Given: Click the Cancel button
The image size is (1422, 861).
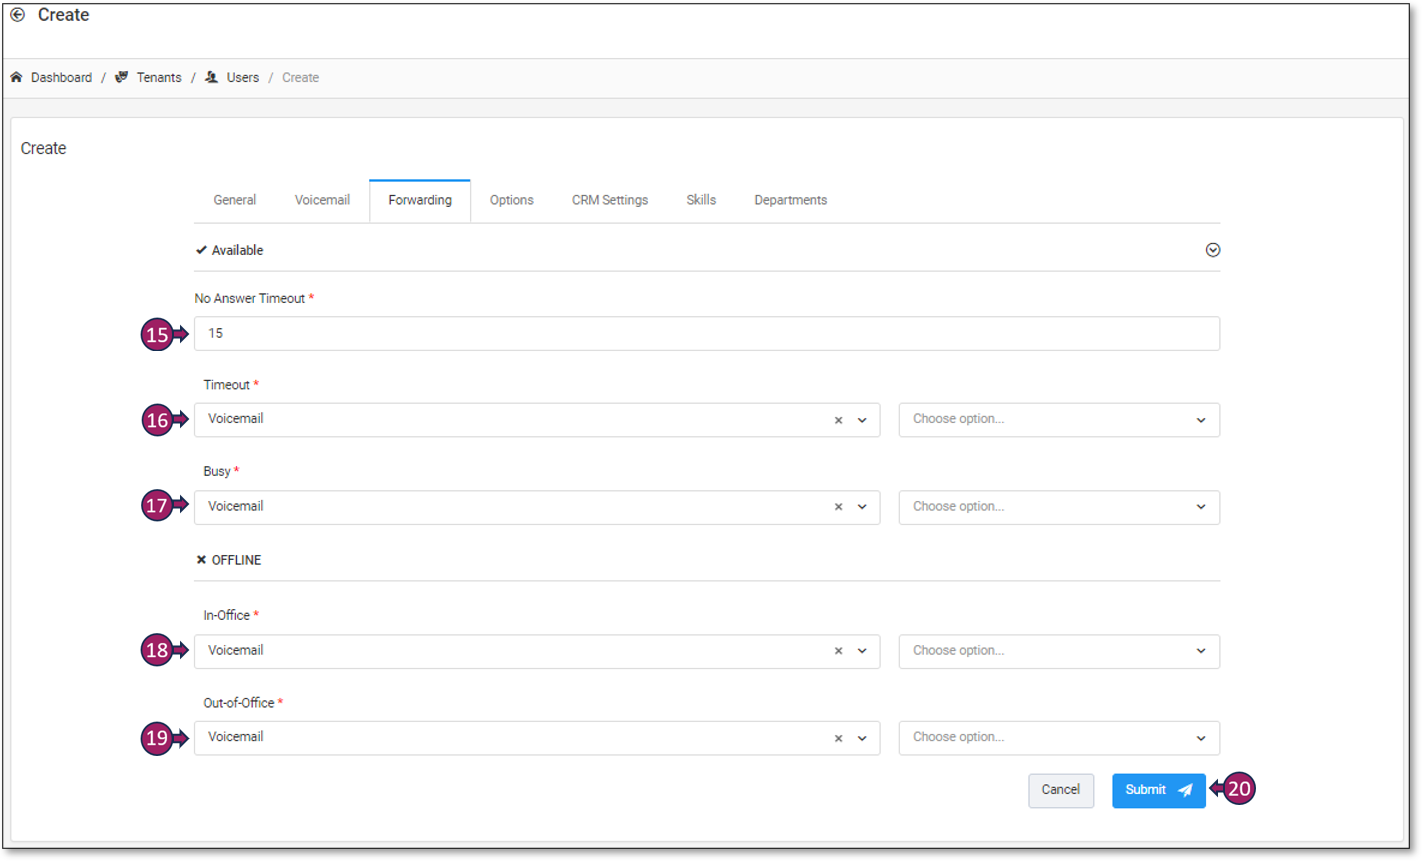Looking at the screenshot, I should pyautogui.click(x=1060, y=790).
